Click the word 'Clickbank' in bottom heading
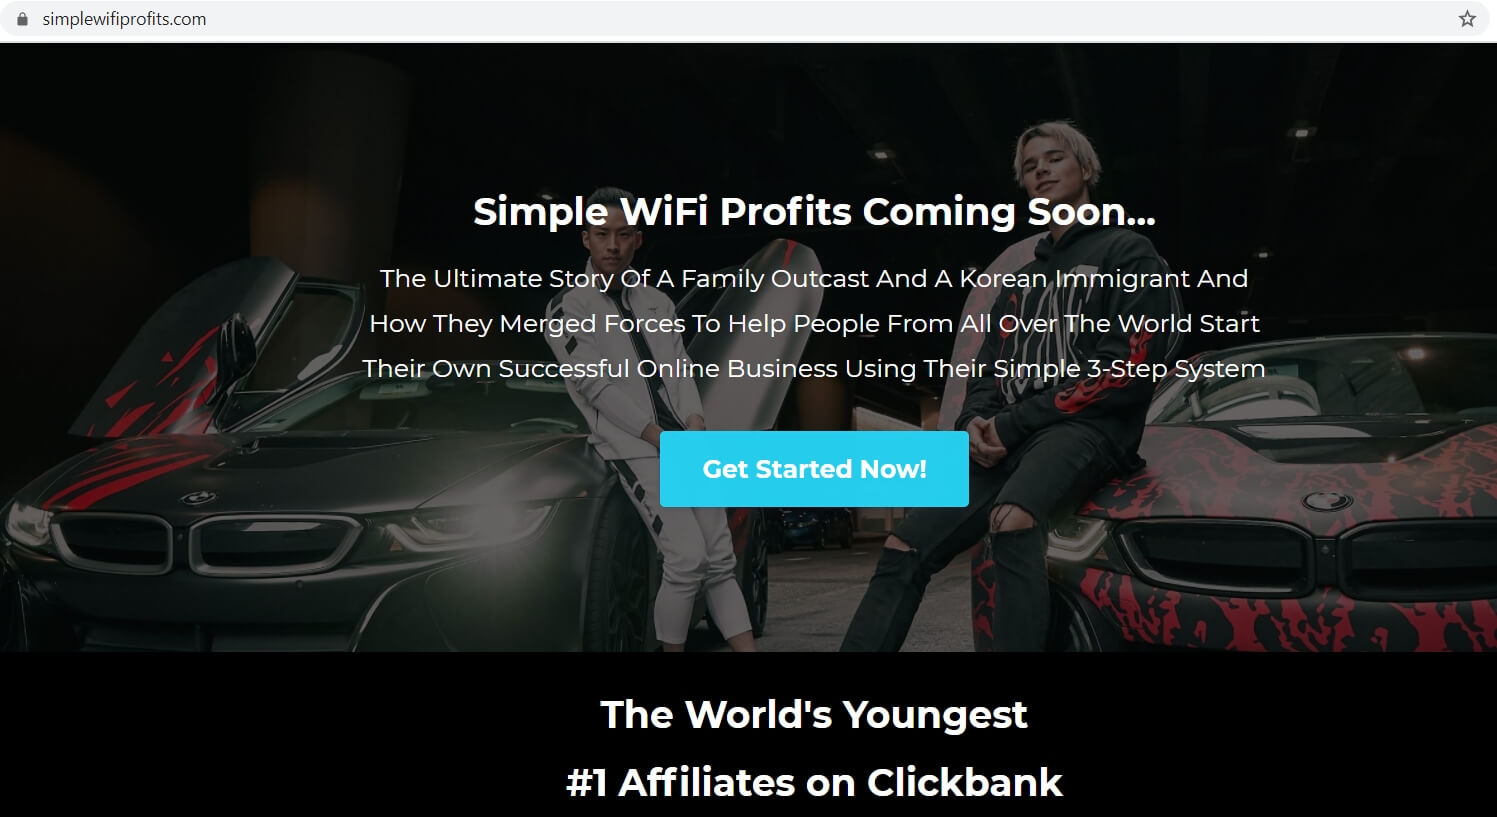Screen dimensions: 1497x817 [965, 783]
